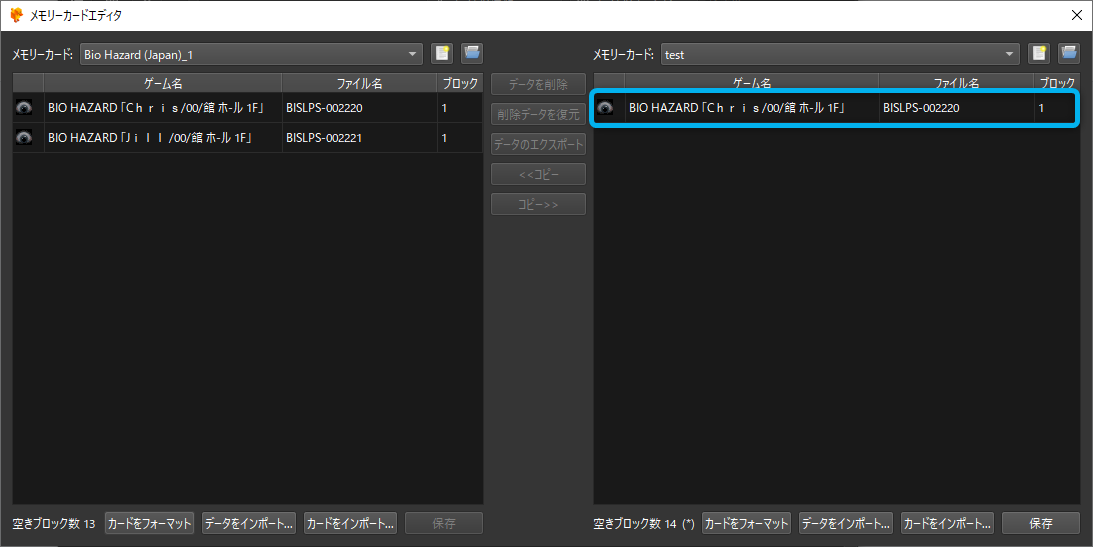Click the app icon in title bar
This screenshot has width=1093, height=547.
pos(16,15)
